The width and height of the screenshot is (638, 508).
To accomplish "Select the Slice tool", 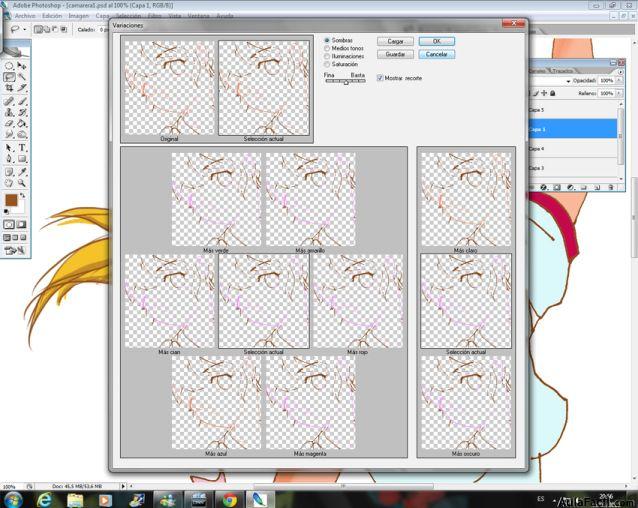I will coord(22,87).
